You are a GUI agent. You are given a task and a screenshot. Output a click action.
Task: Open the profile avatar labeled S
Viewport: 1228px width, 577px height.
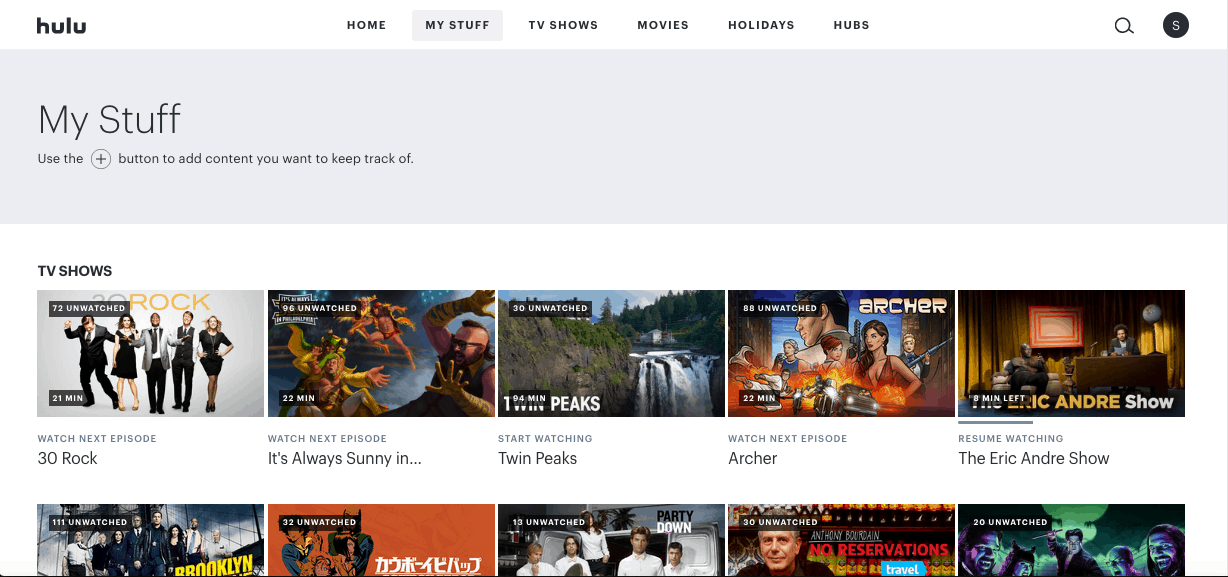pyautogui.click(x=1175, y=25)
